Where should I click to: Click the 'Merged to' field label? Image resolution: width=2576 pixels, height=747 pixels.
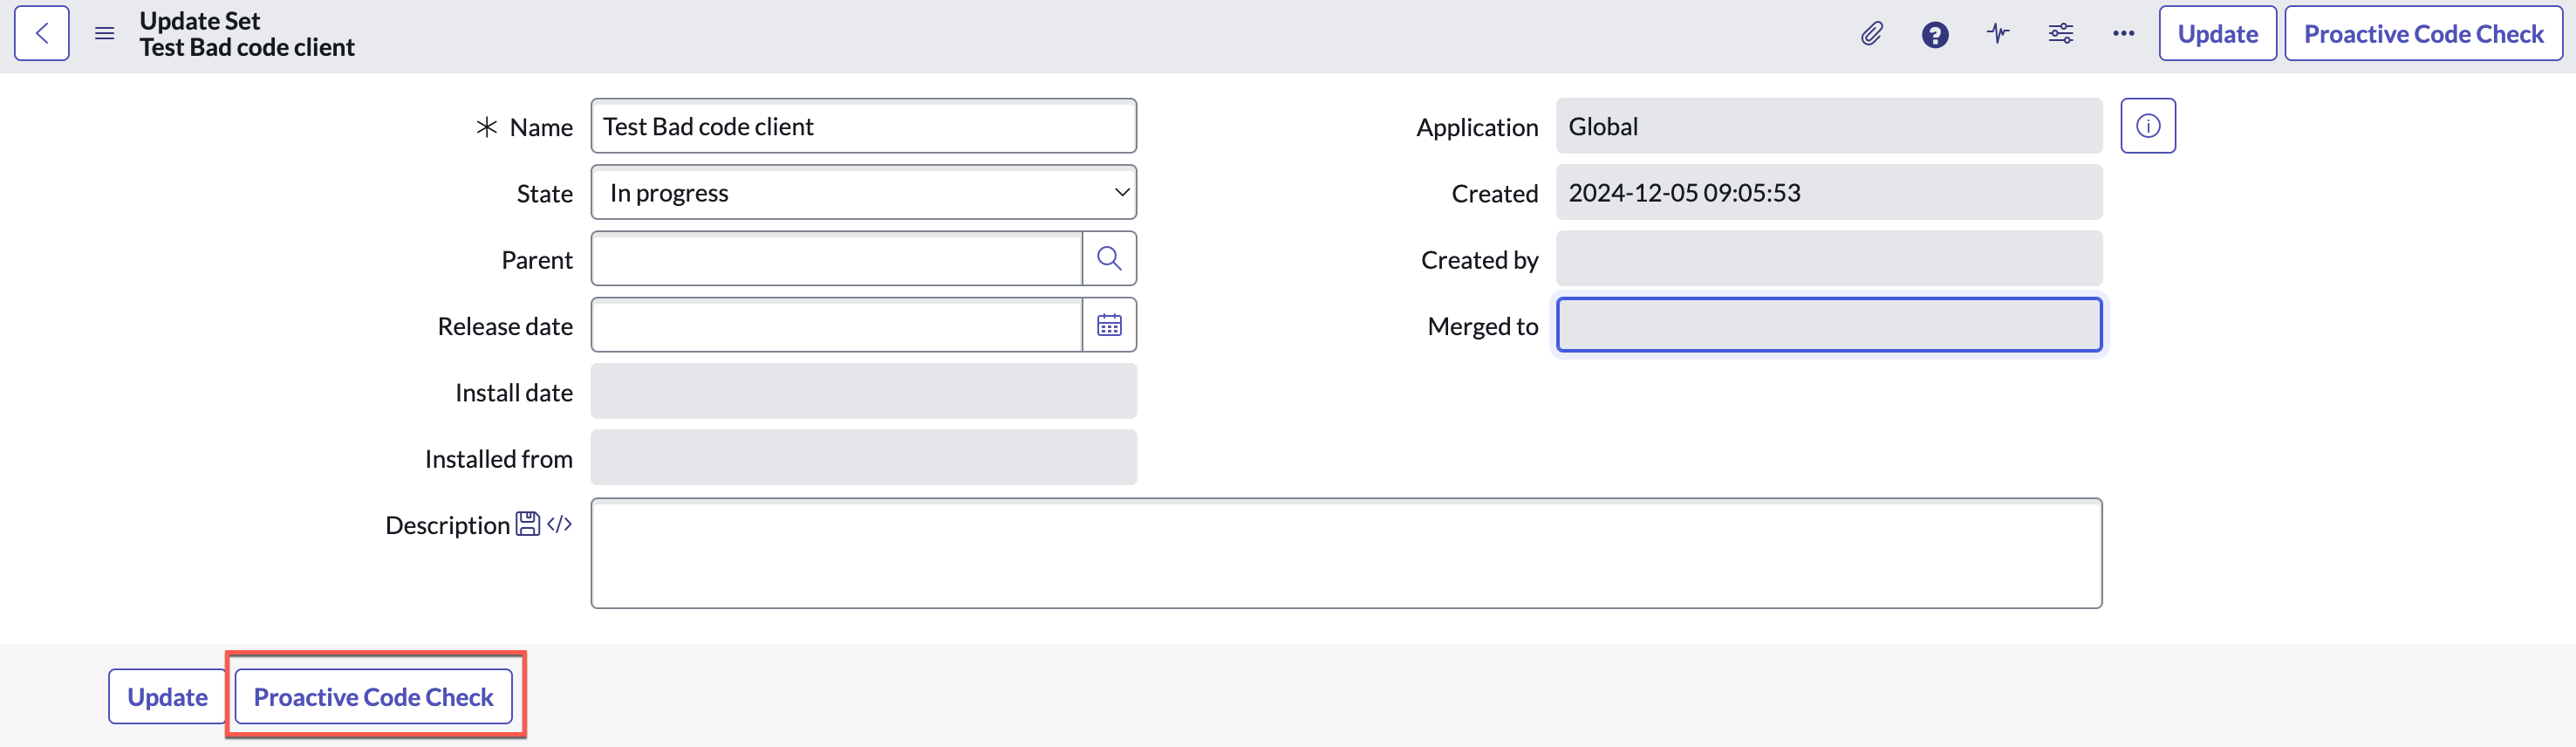pos(1482,326)
